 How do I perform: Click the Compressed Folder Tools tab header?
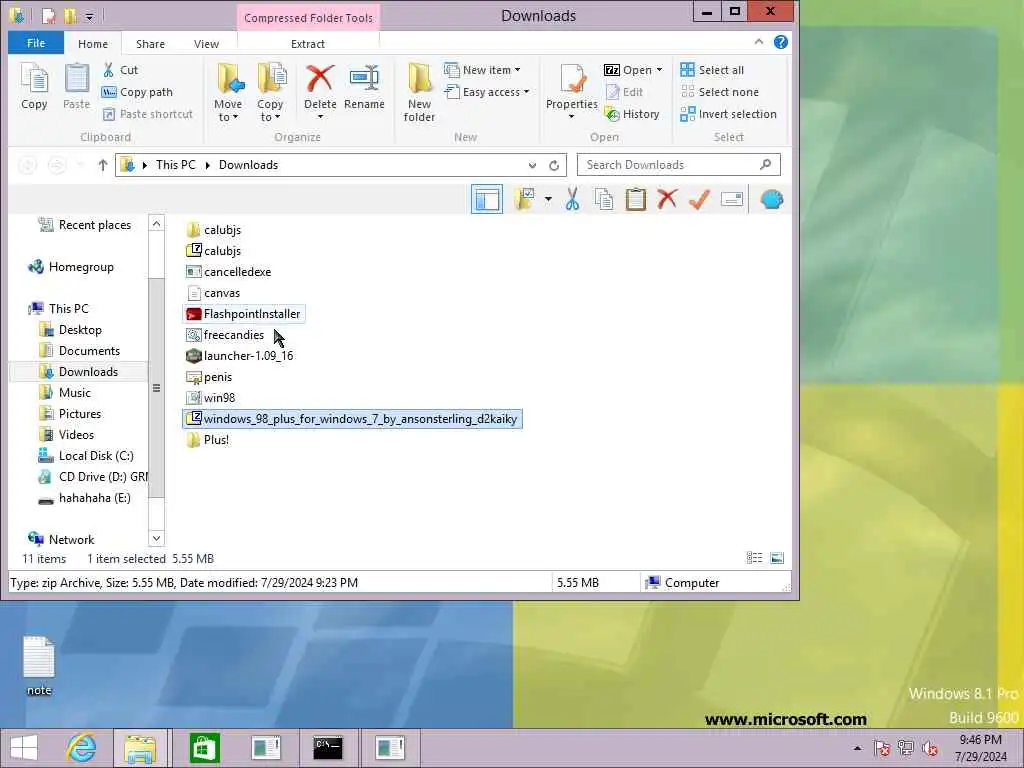(x=308, y=18)
